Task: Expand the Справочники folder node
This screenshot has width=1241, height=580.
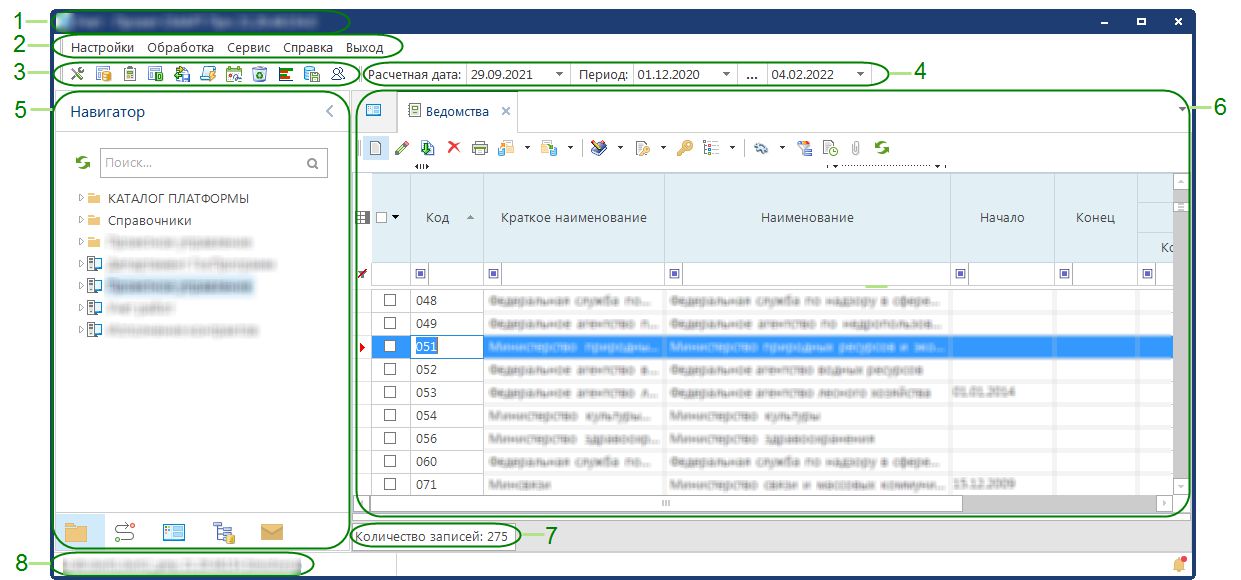Action: pyautogui.click(x=81, y=220)
